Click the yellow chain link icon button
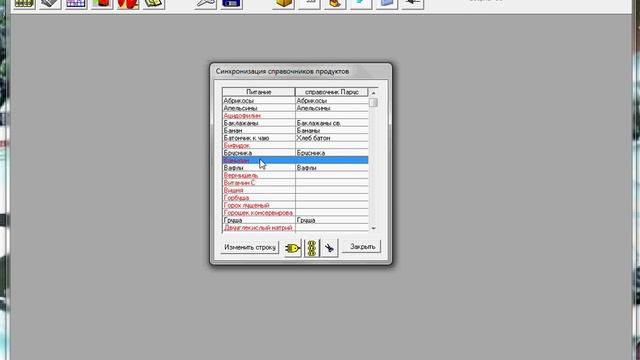The width and height of the screenshot is (640, 360). point(311,248)
